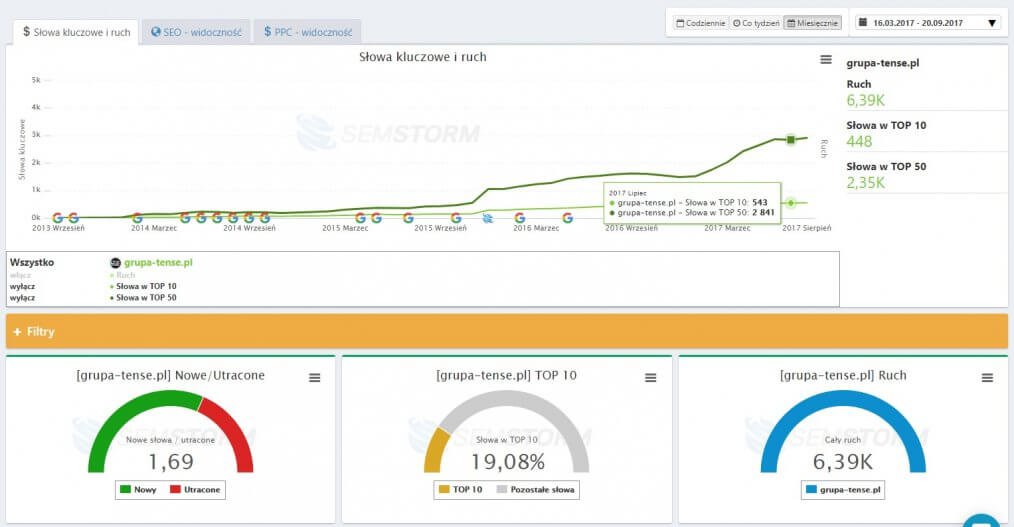Click the 5k label on the y-axis
The image size is (1014, 527).
[x=36, y=80]
